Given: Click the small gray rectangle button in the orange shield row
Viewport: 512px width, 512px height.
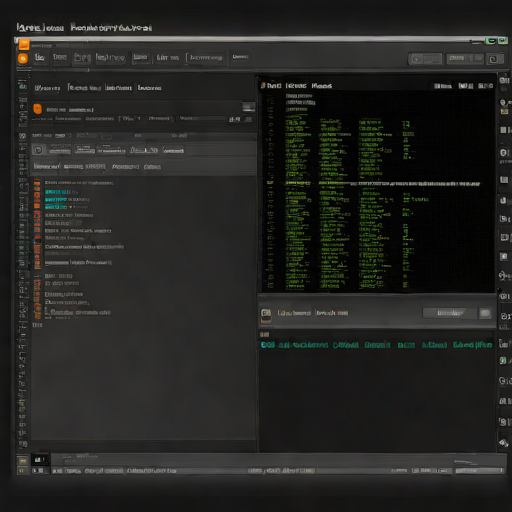Looking at the screenshot, I should pos(248,107).
